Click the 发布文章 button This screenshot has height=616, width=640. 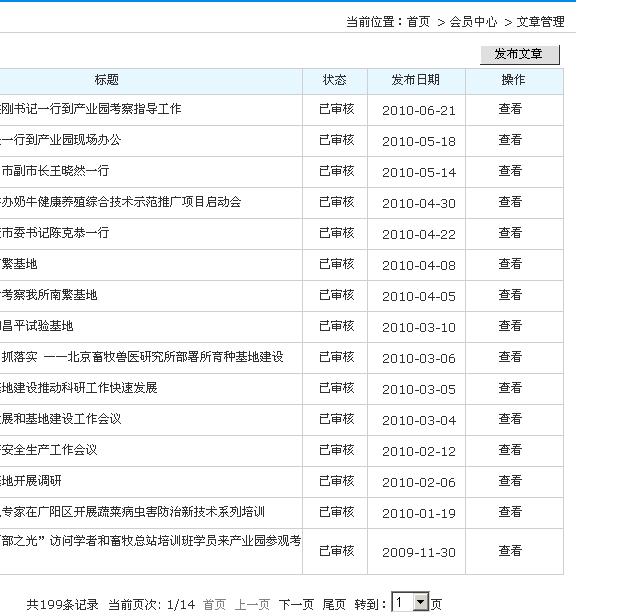tap(519, 54)
